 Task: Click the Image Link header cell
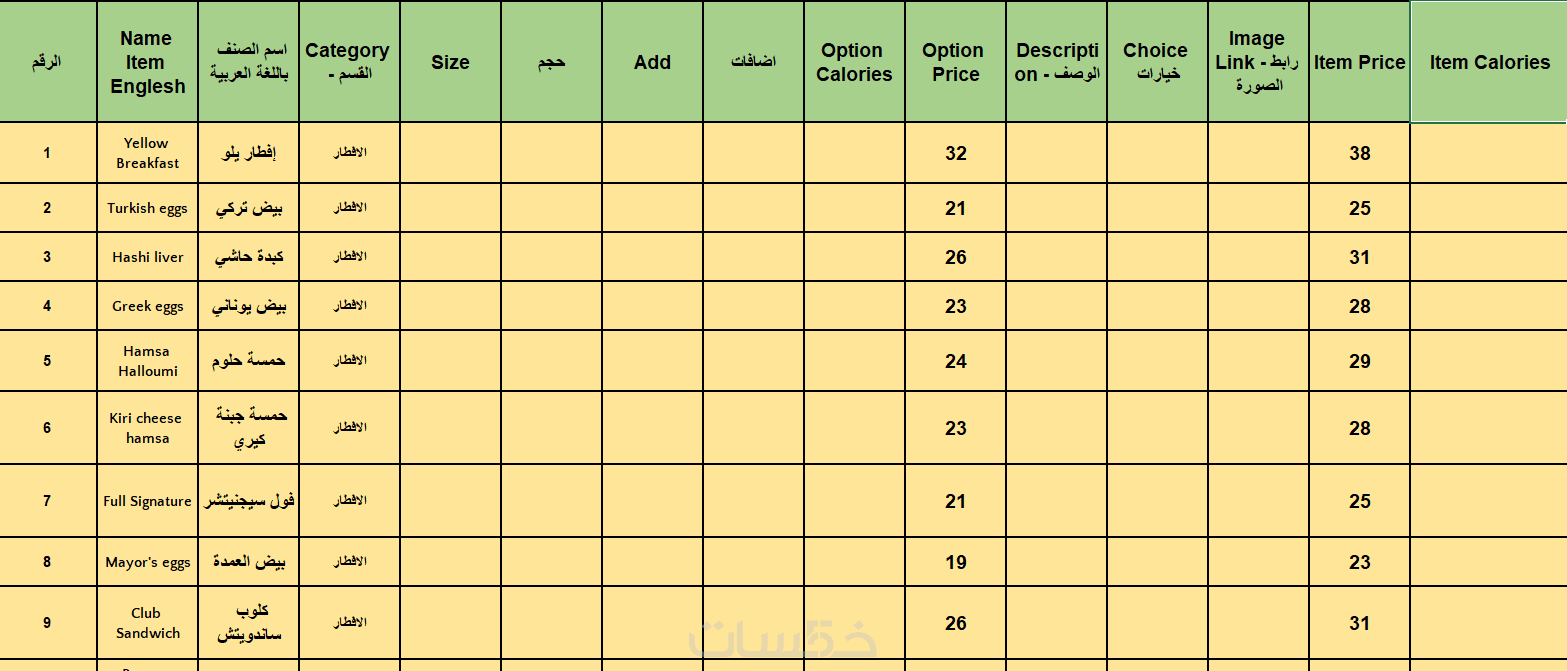1257,62
